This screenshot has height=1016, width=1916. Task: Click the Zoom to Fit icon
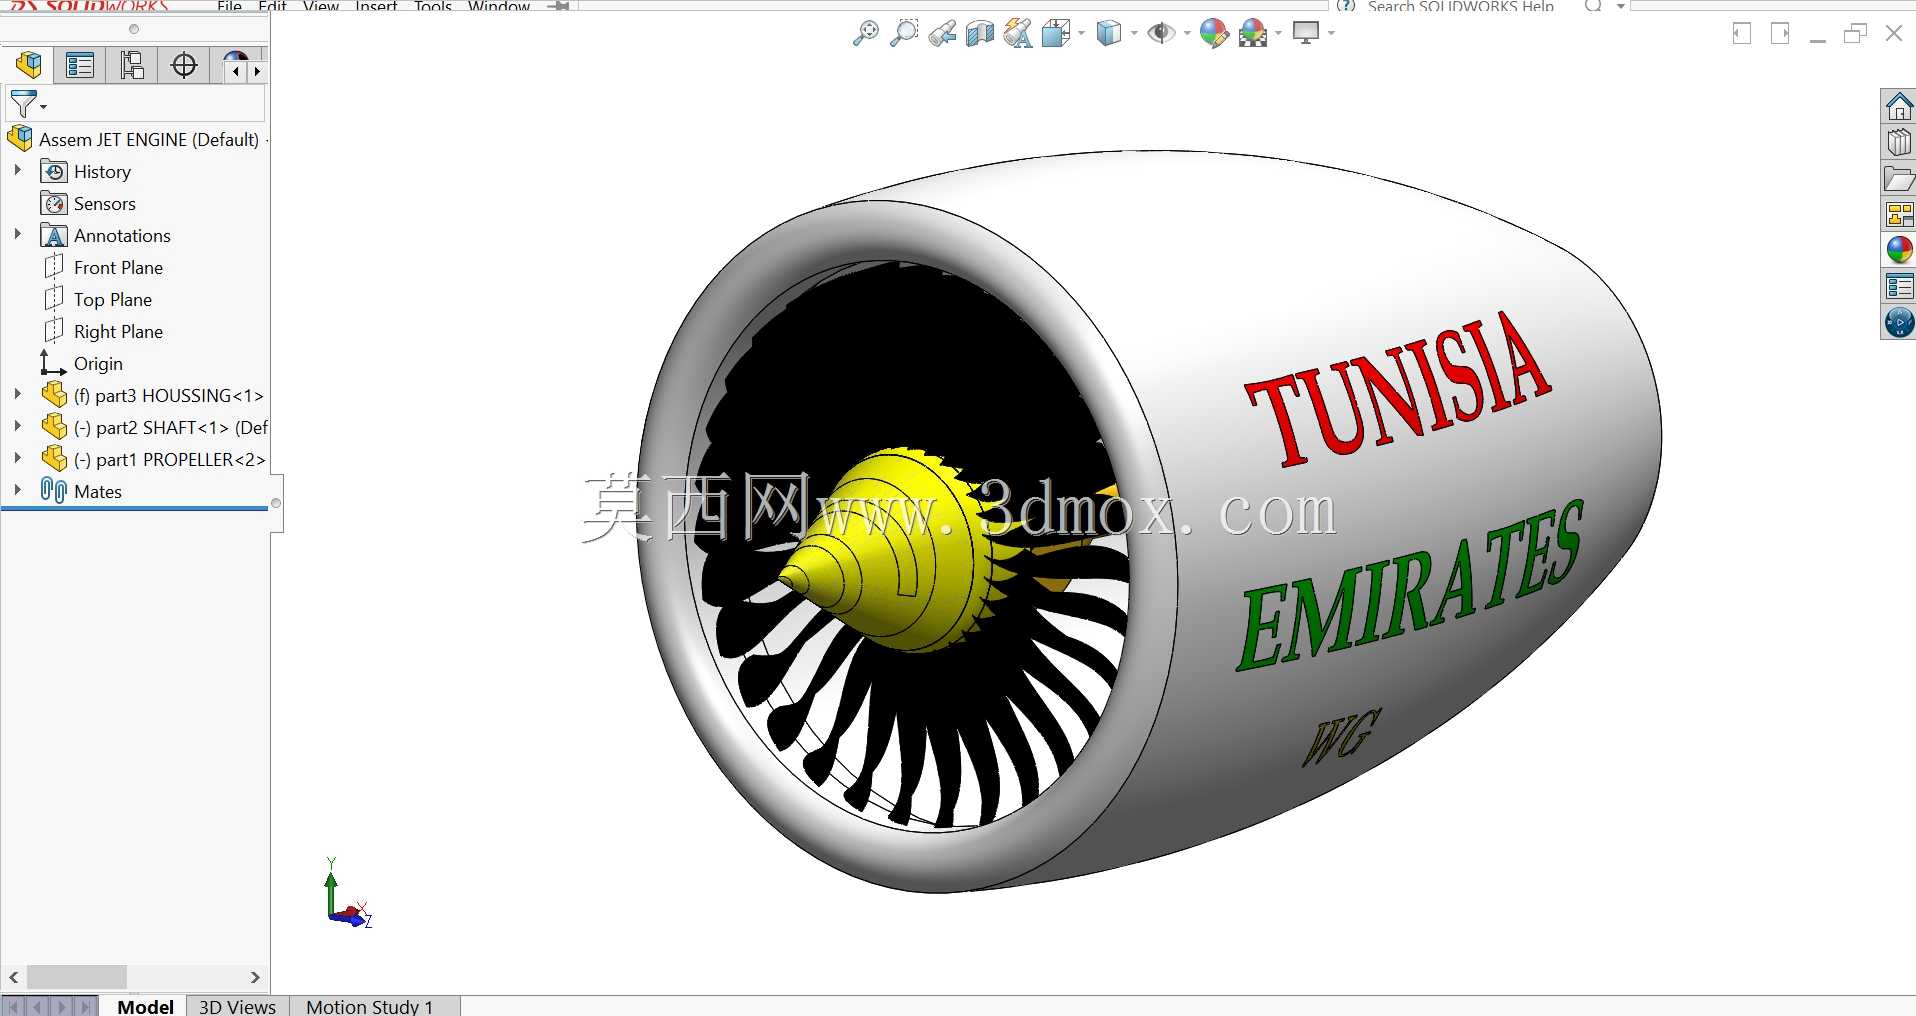pyautogui.click(x=865, y=34)
